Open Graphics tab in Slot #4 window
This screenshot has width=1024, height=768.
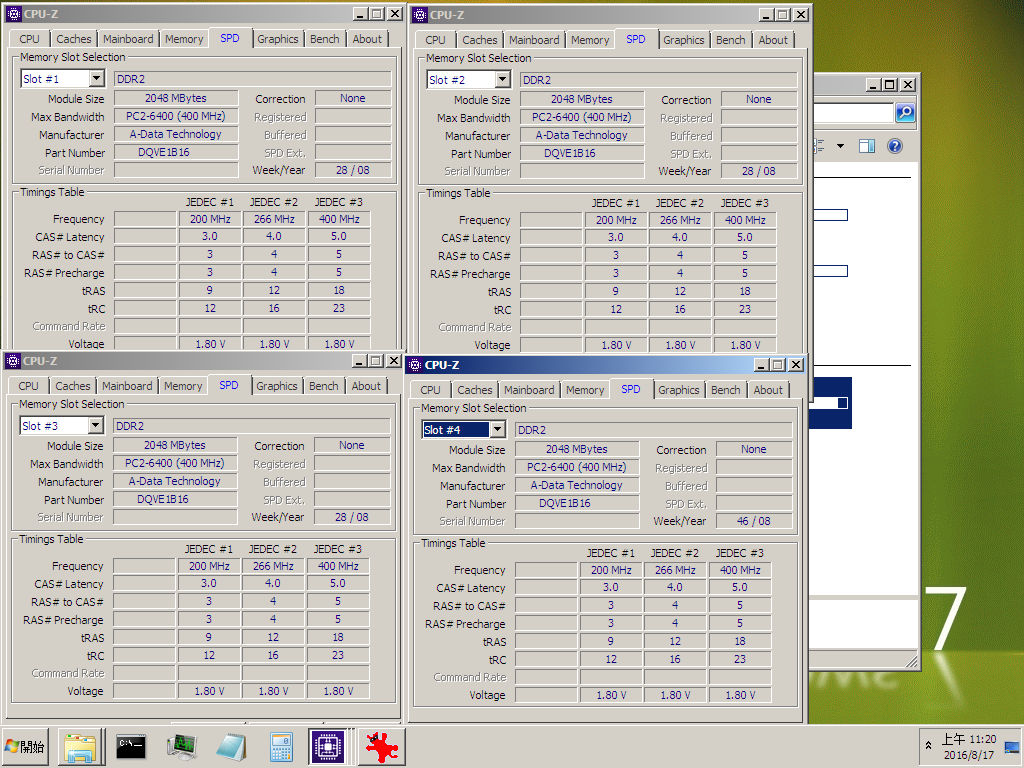(679, 390)
